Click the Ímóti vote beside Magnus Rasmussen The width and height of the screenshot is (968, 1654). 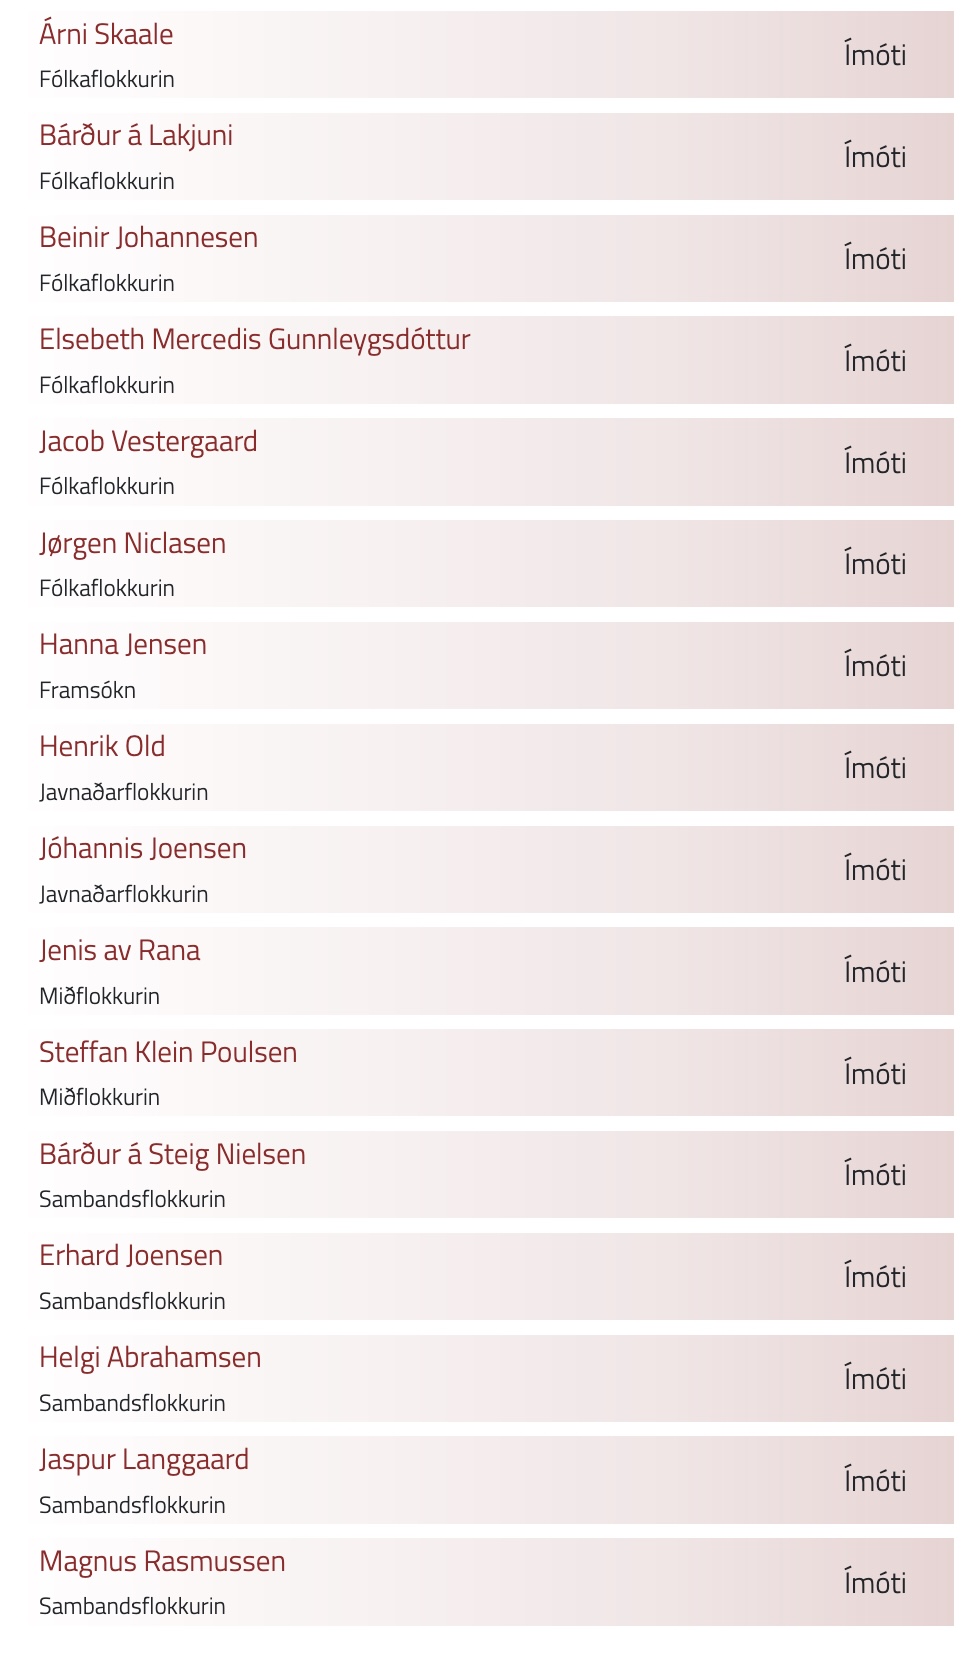875,1583
